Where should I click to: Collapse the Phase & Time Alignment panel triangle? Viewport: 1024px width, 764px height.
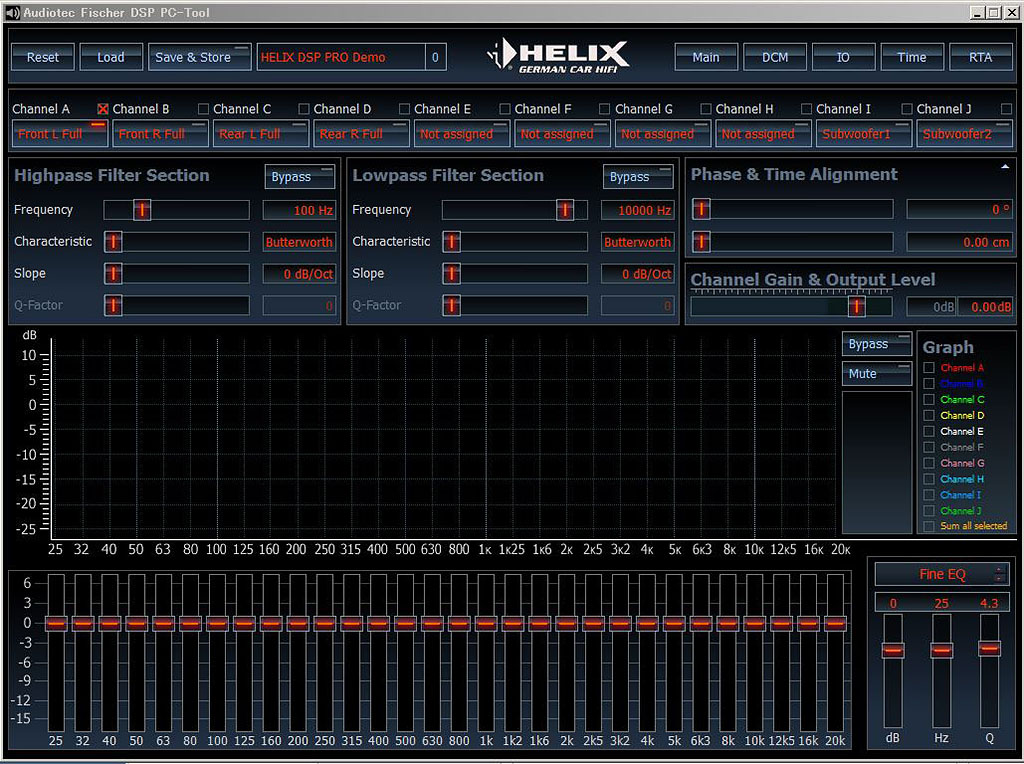pyautogui.click(x=1005, y=167)
